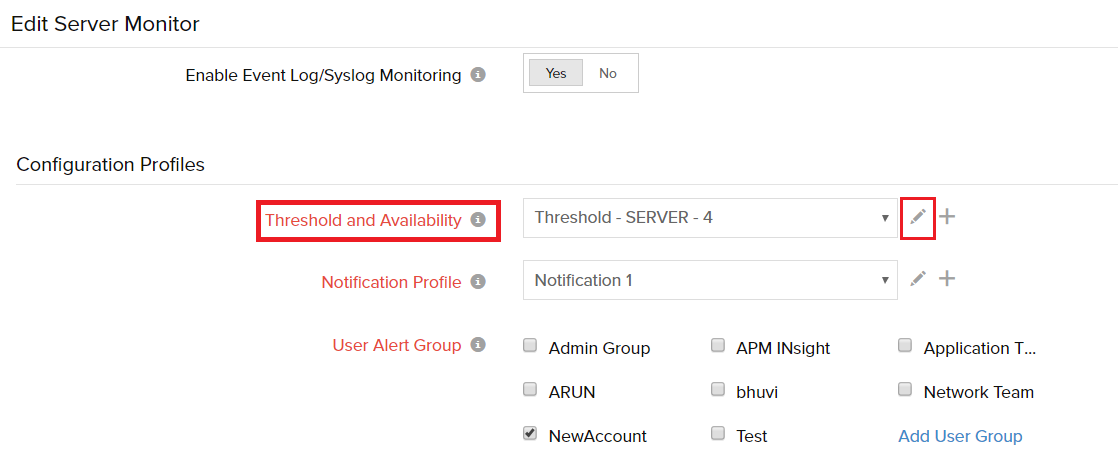Check the ARUN user group

(530, 390)
